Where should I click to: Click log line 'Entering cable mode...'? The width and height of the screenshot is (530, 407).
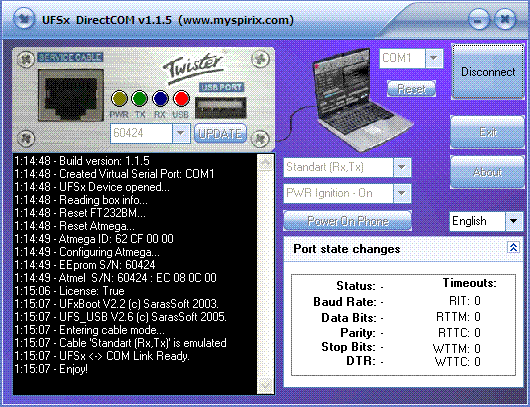90,330
